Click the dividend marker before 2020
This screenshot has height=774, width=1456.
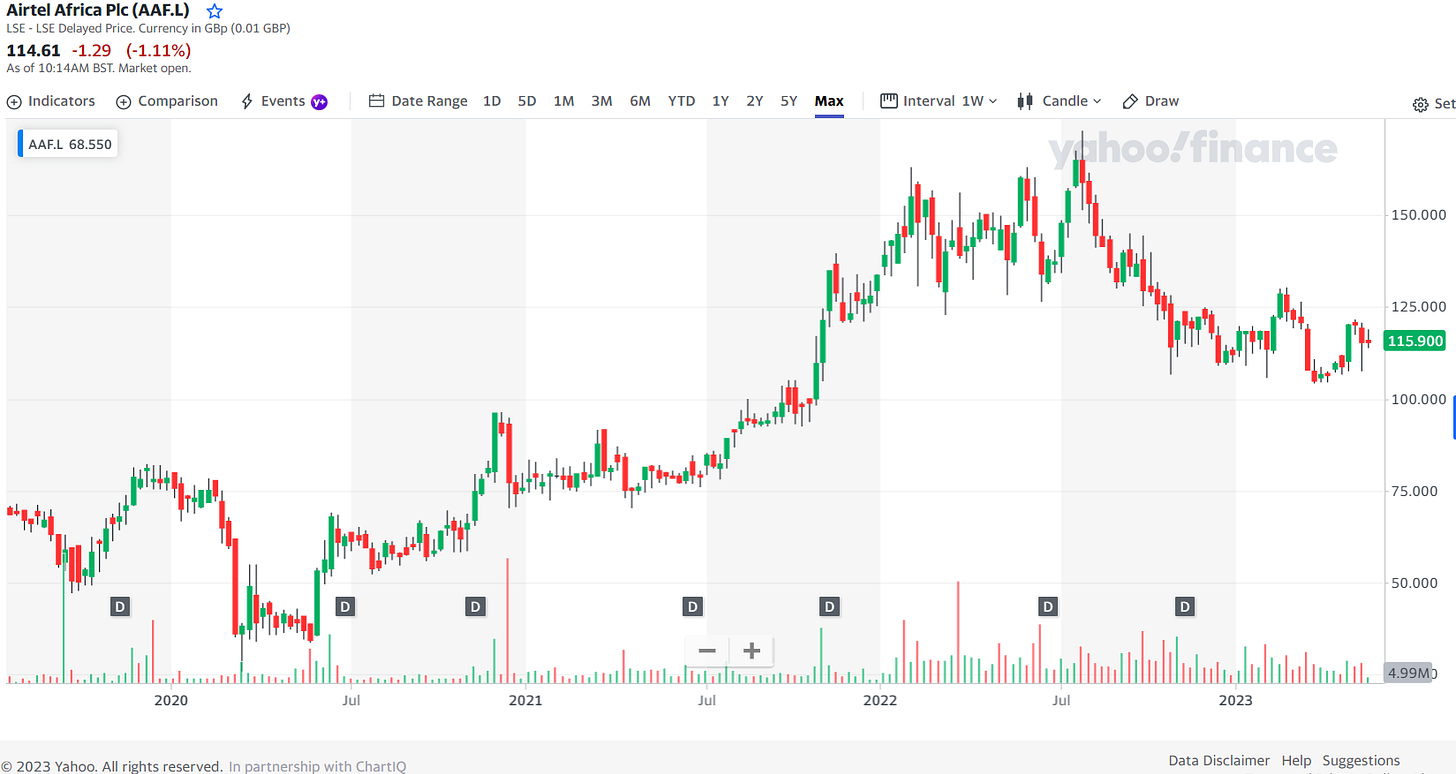tap(119, 606)
